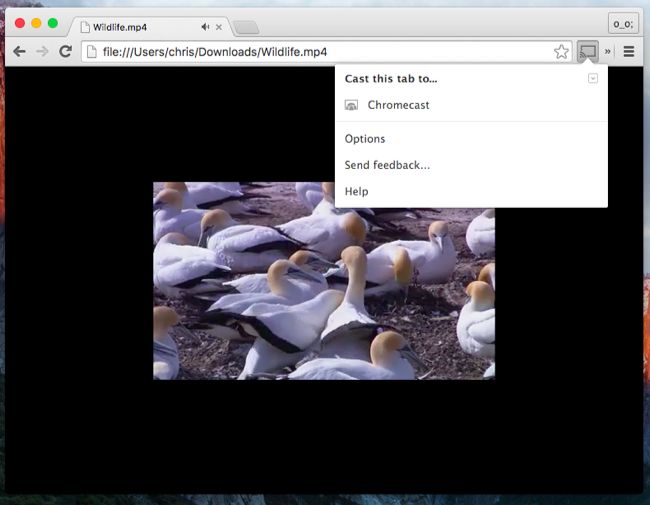Open a new tab

pyautogui.click(x=246, y=27)
